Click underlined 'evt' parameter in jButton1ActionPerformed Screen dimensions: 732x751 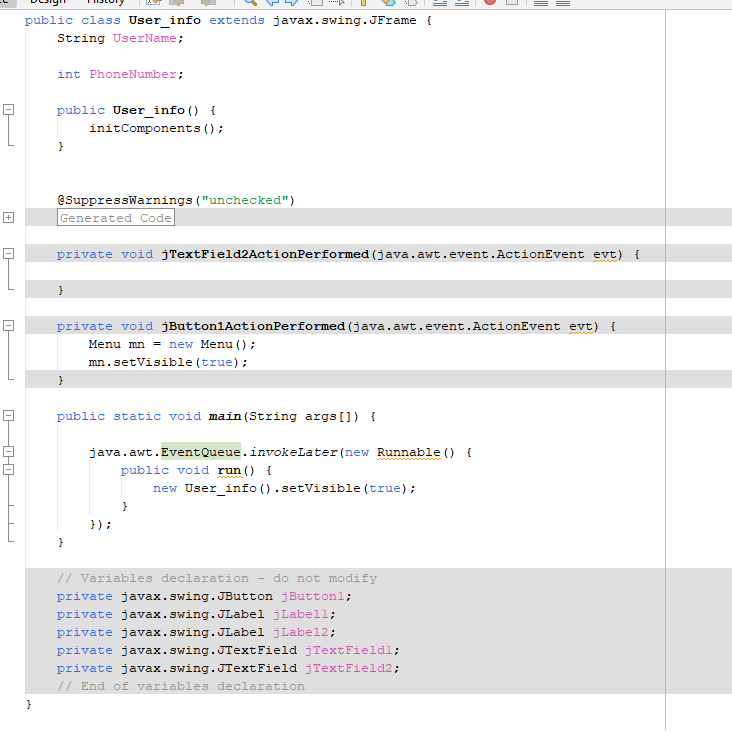(581, 327)
